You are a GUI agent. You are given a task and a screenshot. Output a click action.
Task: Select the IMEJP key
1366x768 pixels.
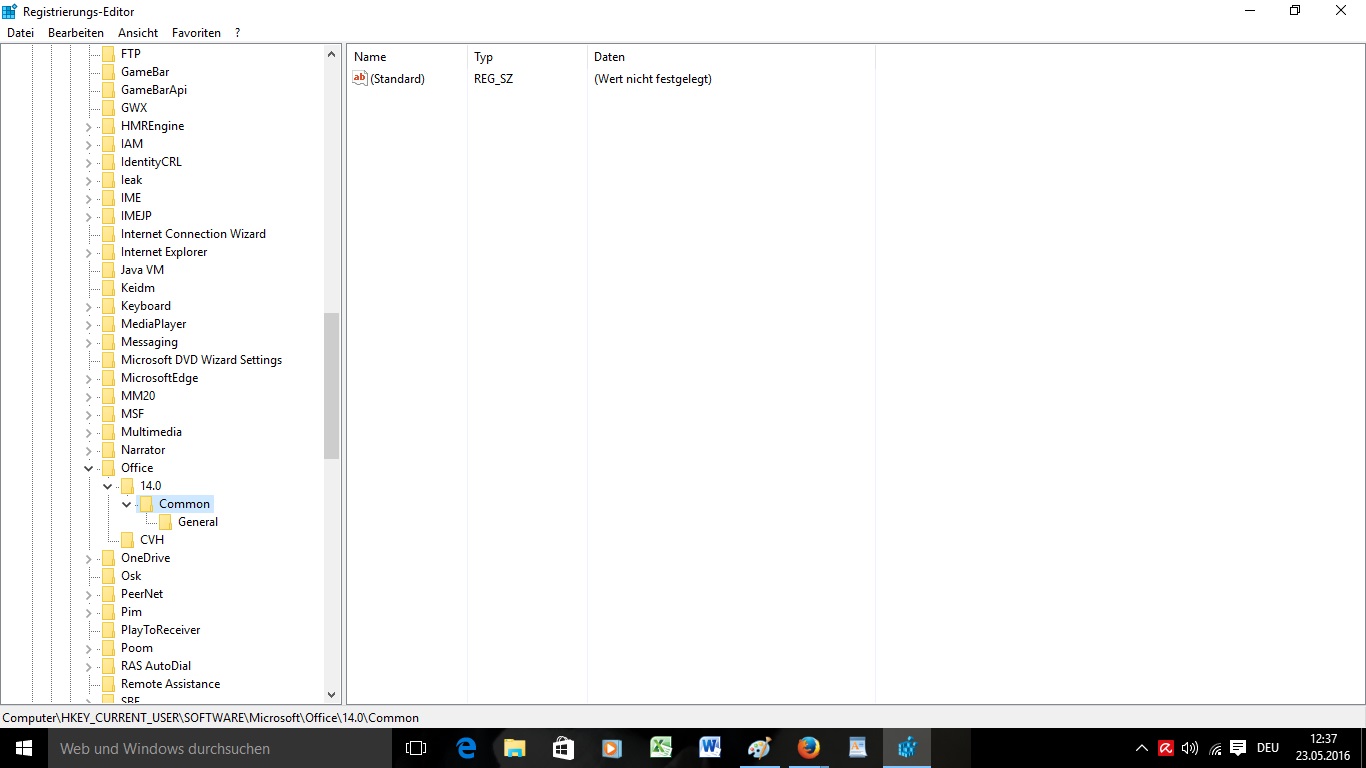tap(136, 216)
